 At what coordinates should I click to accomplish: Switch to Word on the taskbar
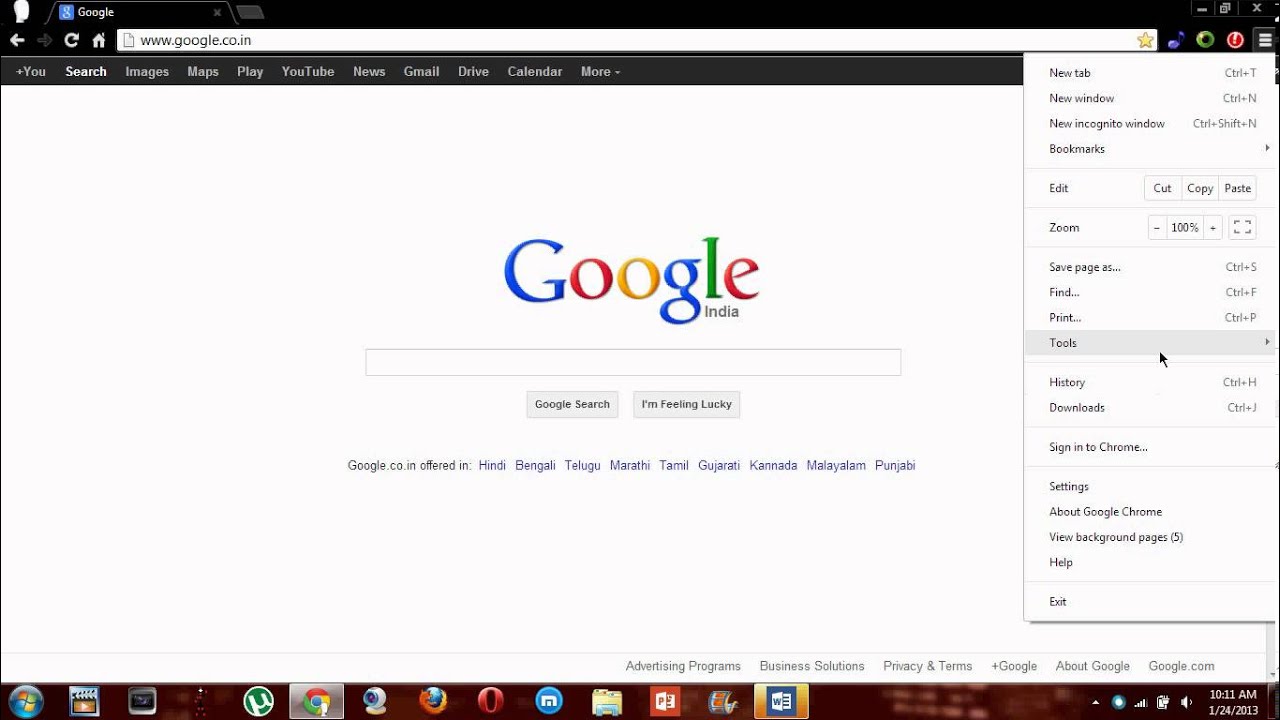point(781,701)
